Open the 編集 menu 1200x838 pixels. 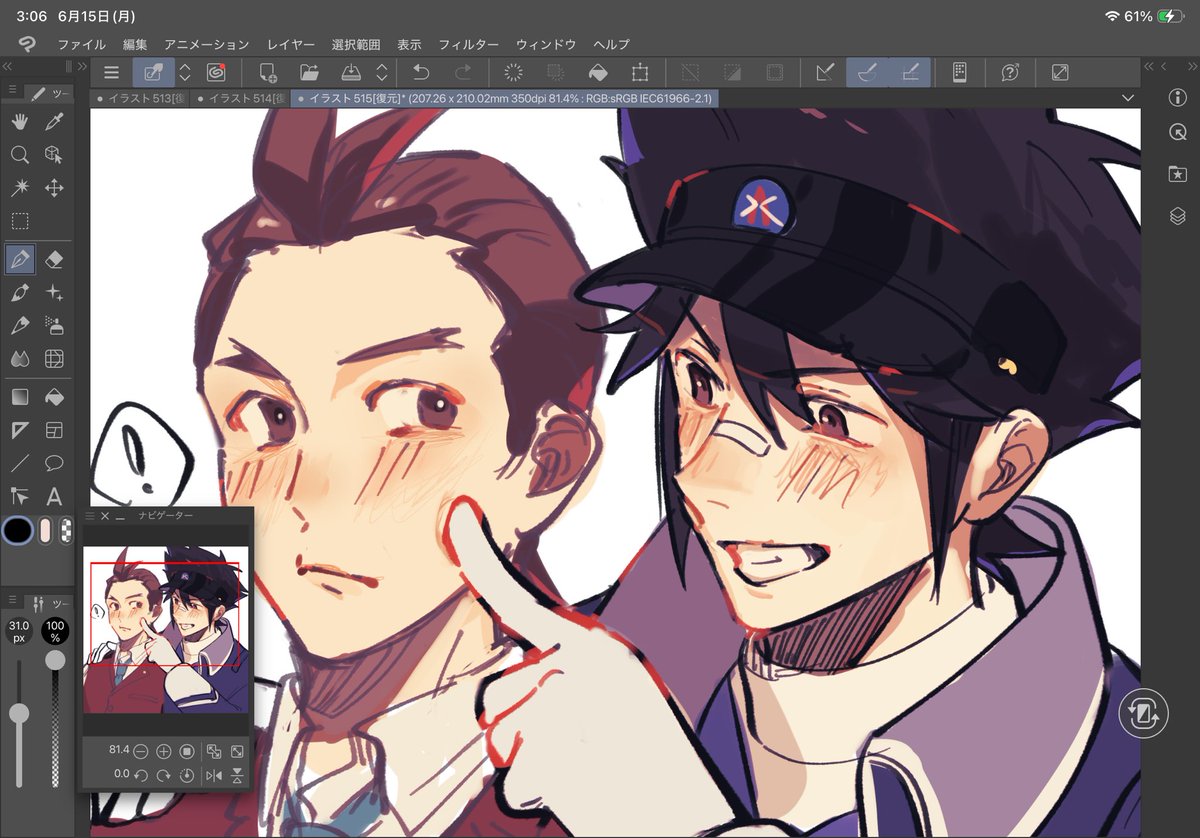click(x=135, y=45)
